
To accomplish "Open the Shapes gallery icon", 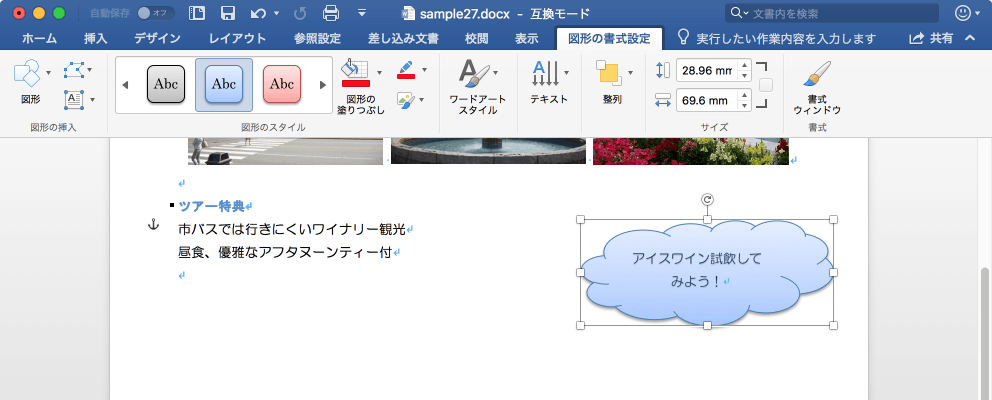I will pyautogui.click(x=27, y=73).
